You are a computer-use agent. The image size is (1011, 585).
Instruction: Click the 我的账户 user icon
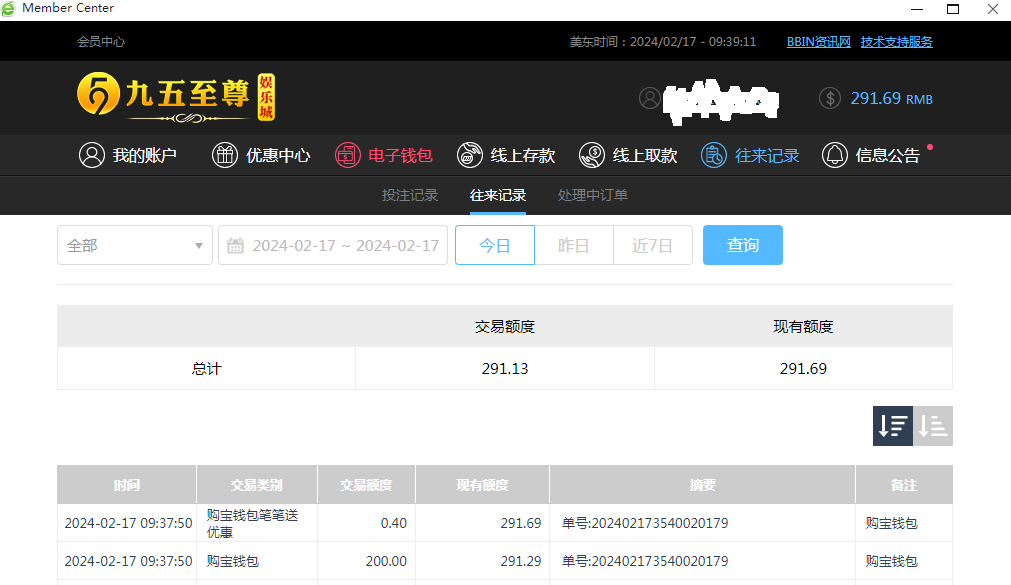coord(92,155)
